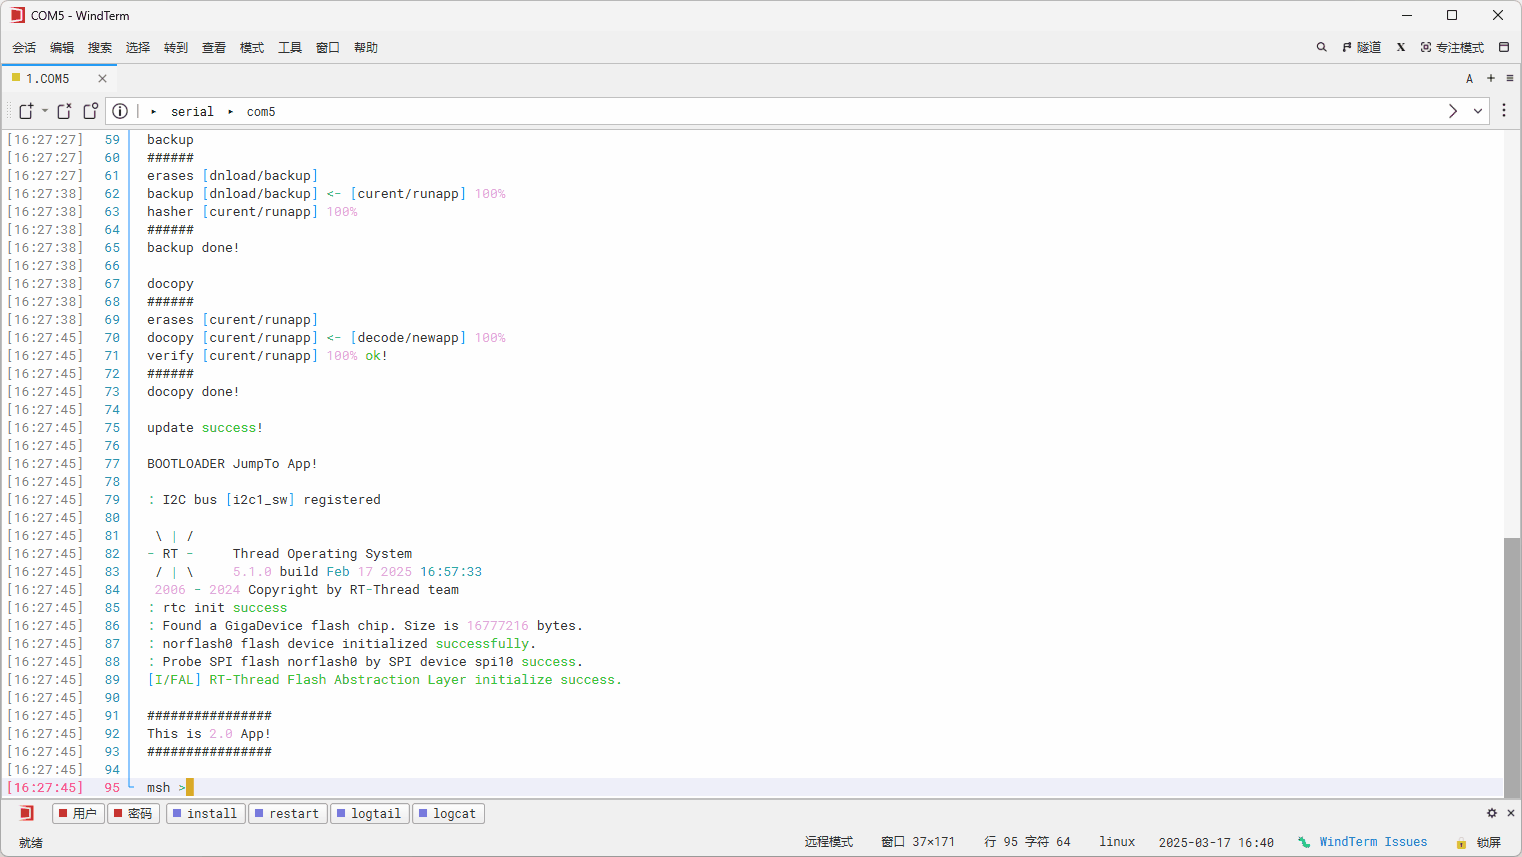Click the restart quick command button

coord(286,813)
